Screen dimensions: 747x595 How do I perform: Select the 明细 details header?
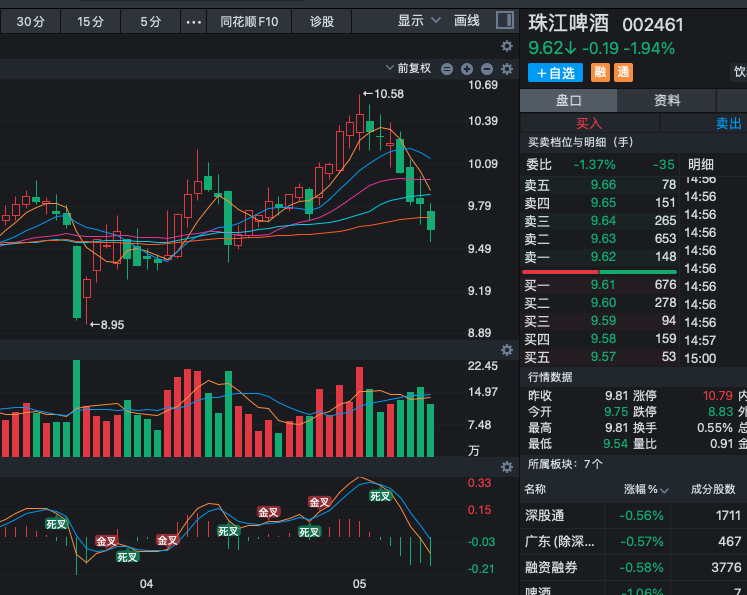701,165
